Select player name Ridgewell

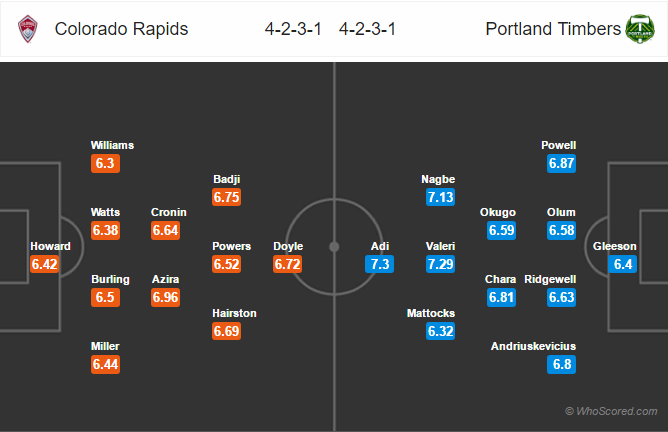coord(550,279)
